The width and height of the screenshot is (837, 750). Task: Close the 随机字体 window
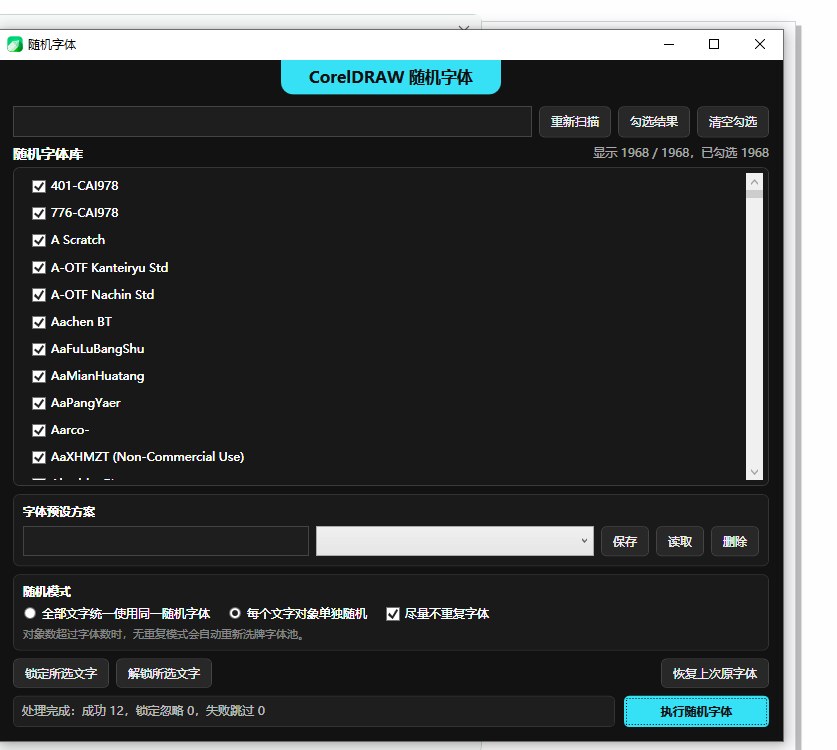pos(760,44)
